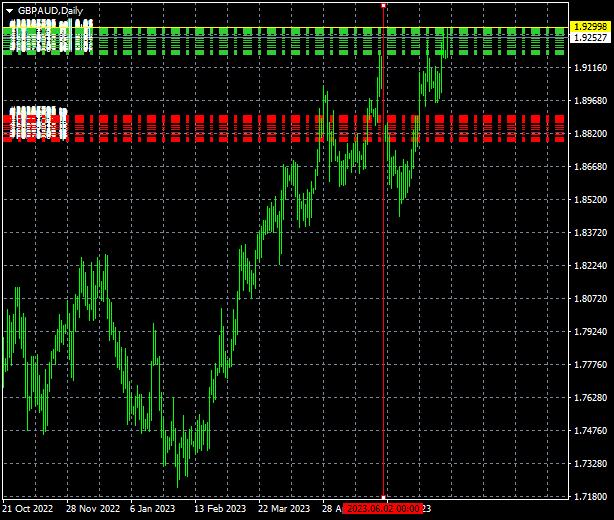Click the 1.76280 price scale value
Viewport: 614px width, 520px height.
click(590, 397)
